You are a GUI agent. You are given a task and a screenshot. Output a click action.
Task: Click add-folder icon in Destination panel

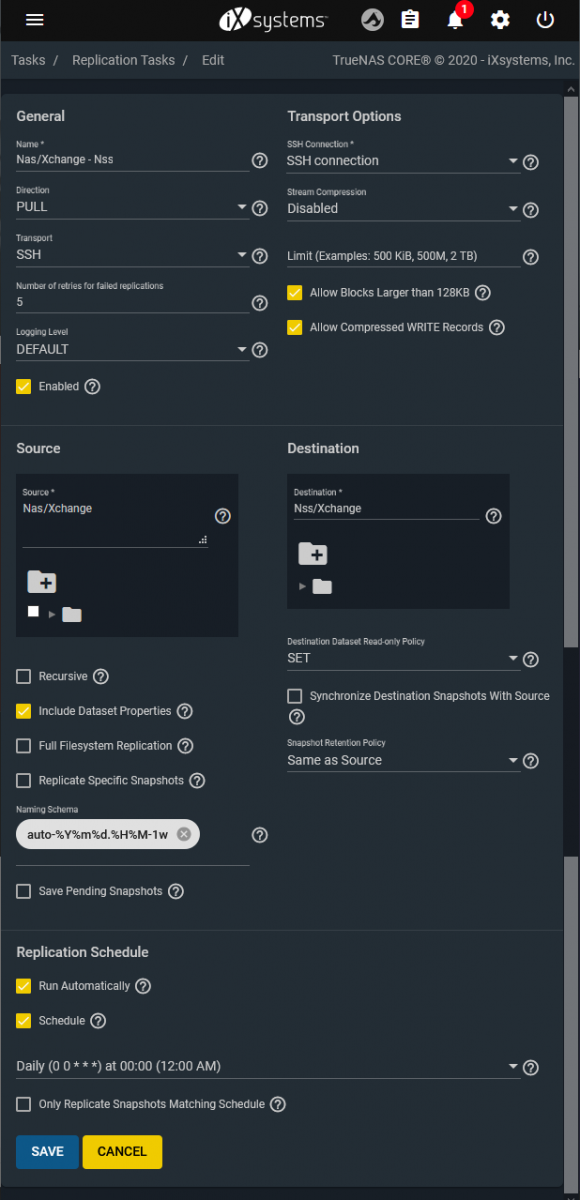pyautogui.click(x=313, y=553)
